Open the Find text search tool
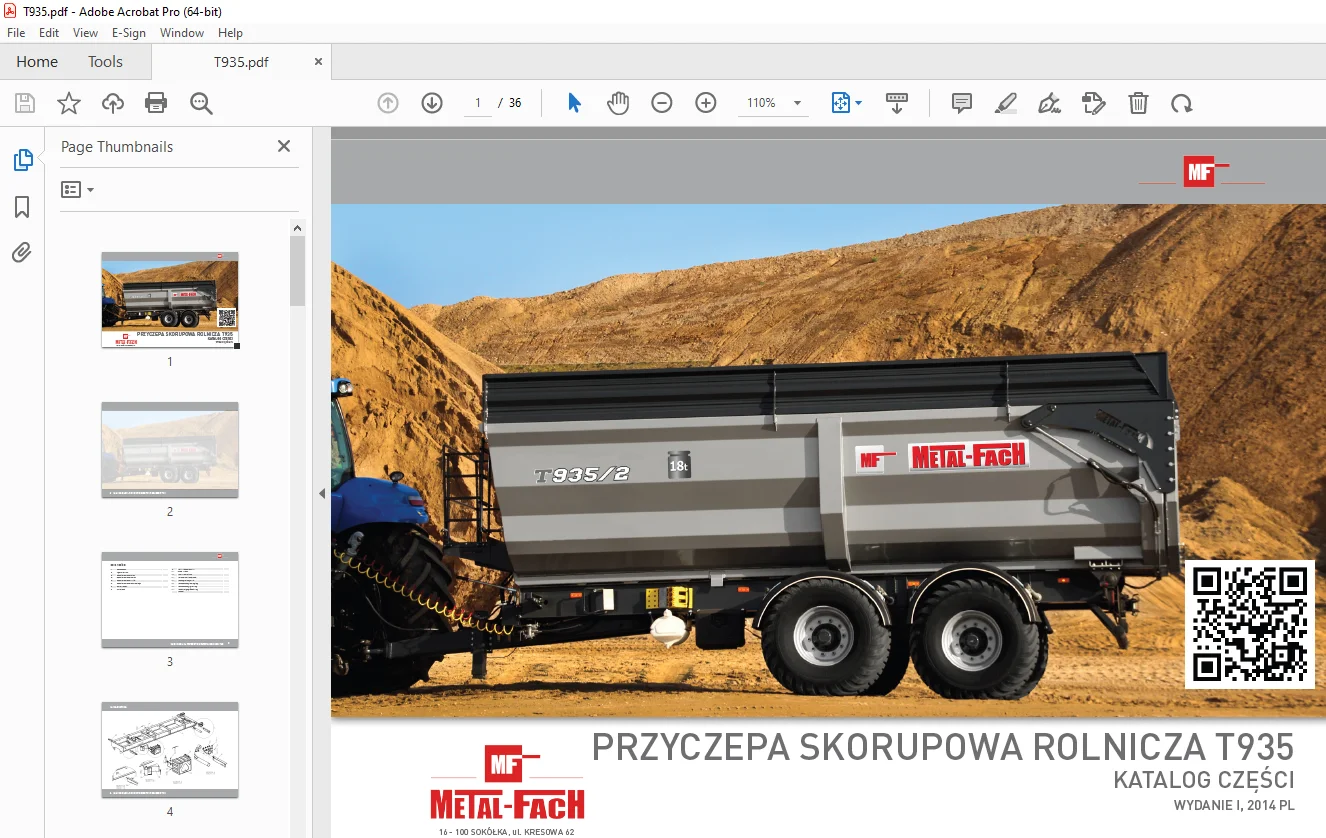1326x838 pixels. click(x=201, y=103)
